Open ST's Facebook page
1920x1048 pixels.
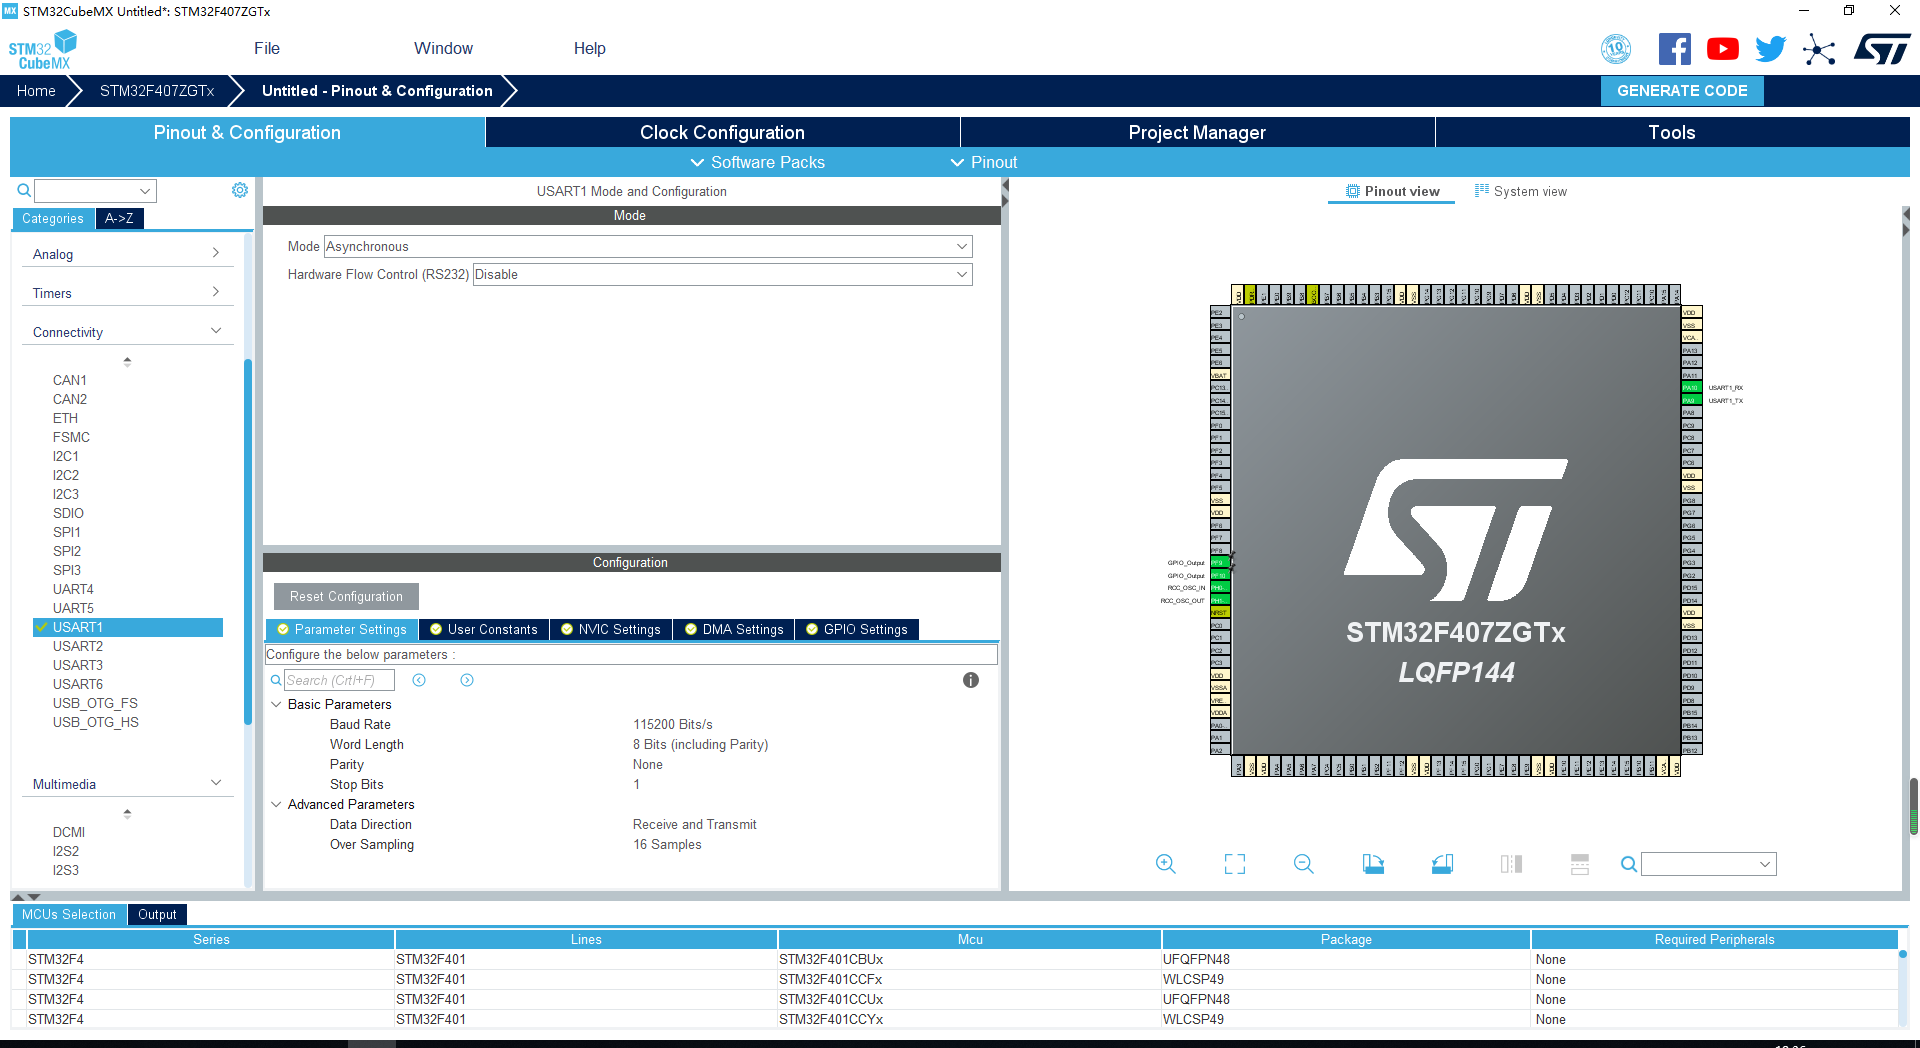(1675, 47)
